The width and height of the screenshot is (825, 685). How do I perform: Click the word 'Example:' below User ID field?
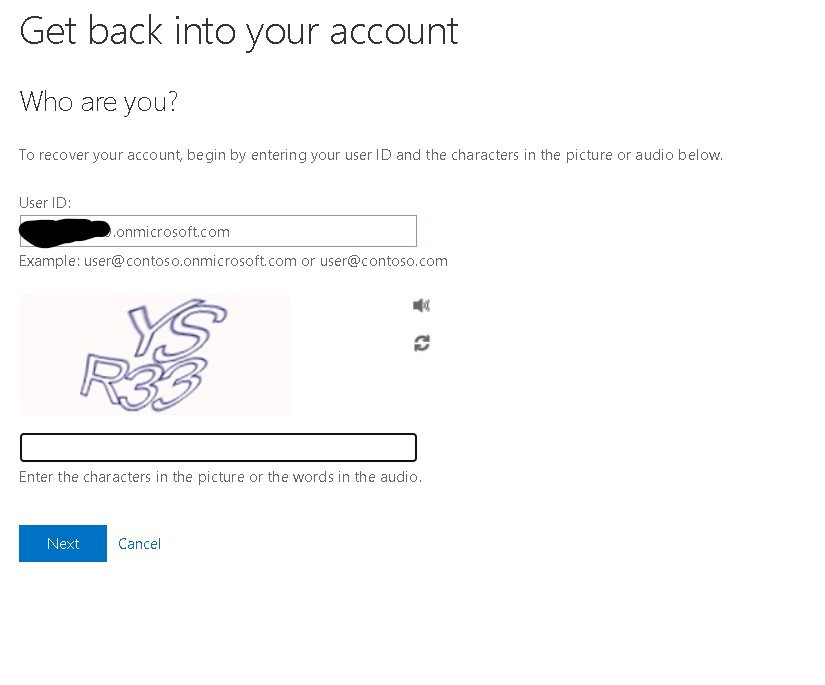tap(49, 261)
